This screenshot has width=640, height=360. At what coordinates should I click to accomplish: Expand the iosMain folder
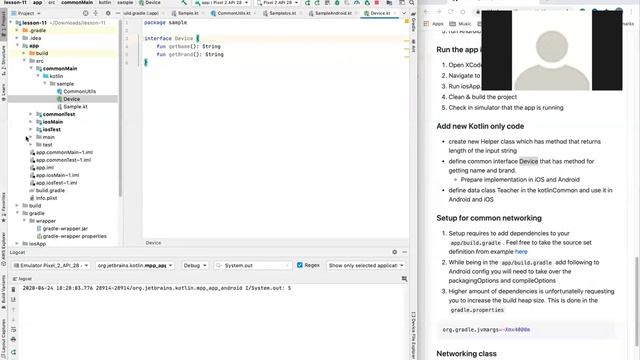[31, 122]
